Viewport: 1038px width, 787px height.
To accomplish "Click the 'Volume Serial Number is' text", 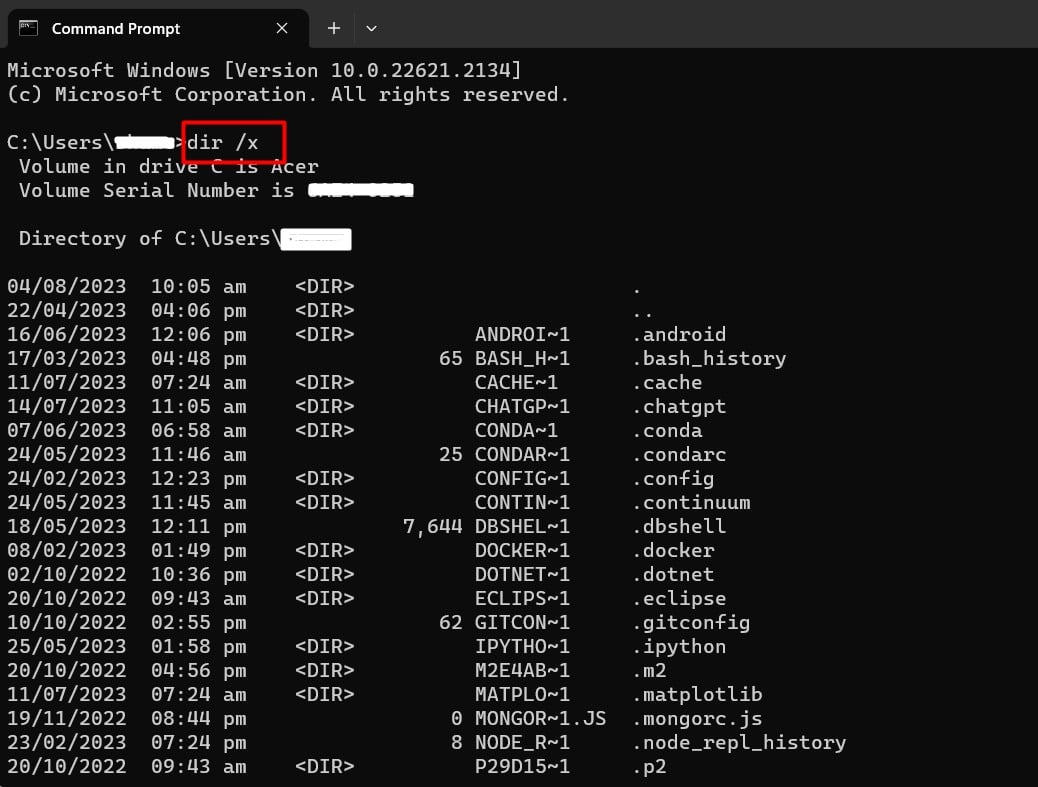I will coord(156,191).
